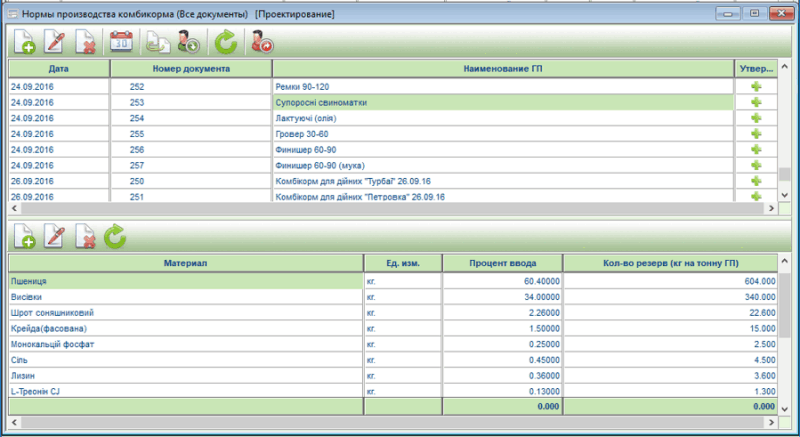This screenshot has width=800, height=437.
Task: Refresh the materials list in lower toolbar
Action: [116, 237]
